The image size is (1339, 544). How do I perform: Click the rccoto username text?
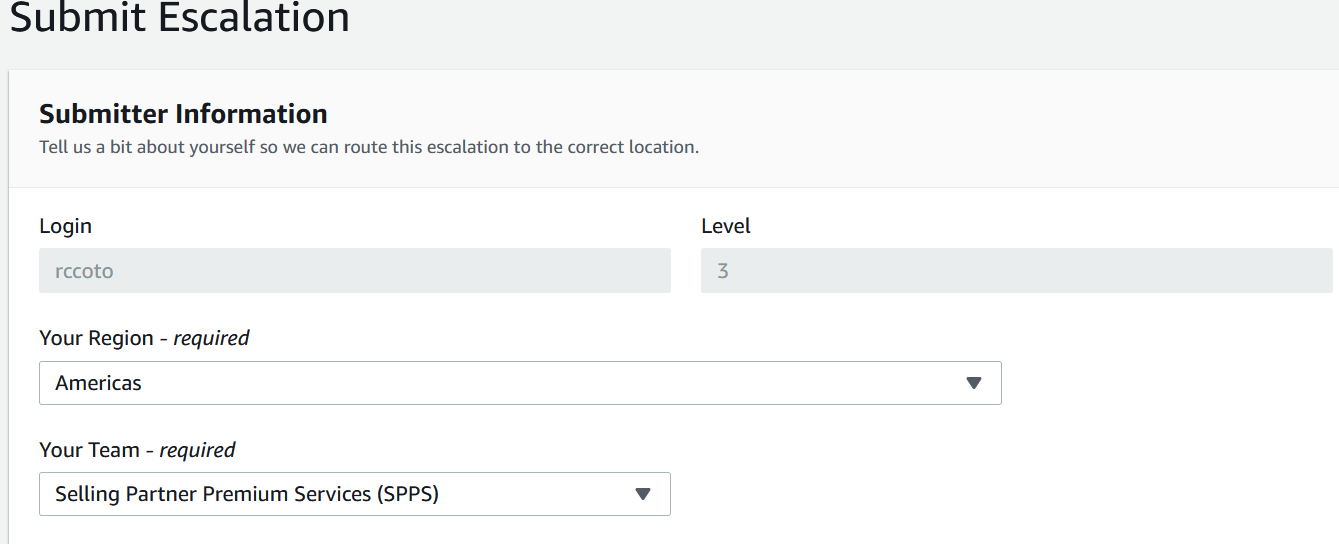[84, 271]
